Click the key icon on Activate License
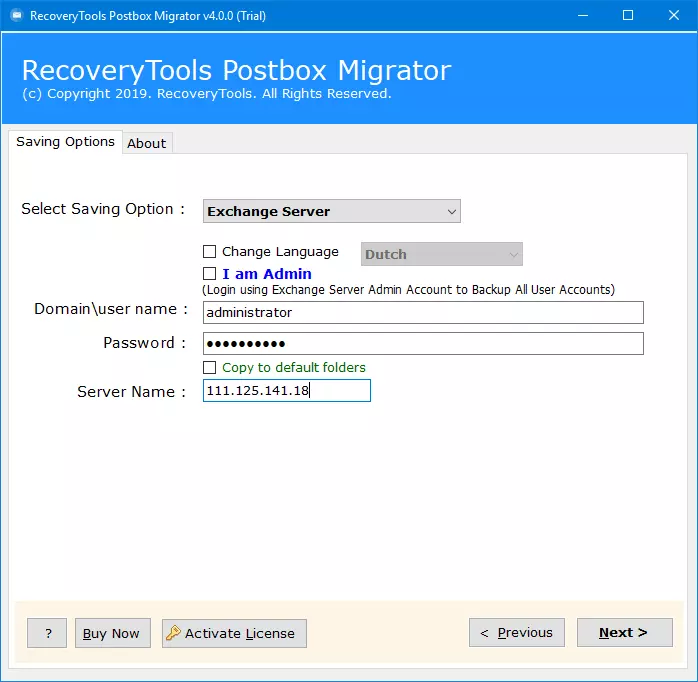Screen dimensions: 698x682 pos(173,633)
